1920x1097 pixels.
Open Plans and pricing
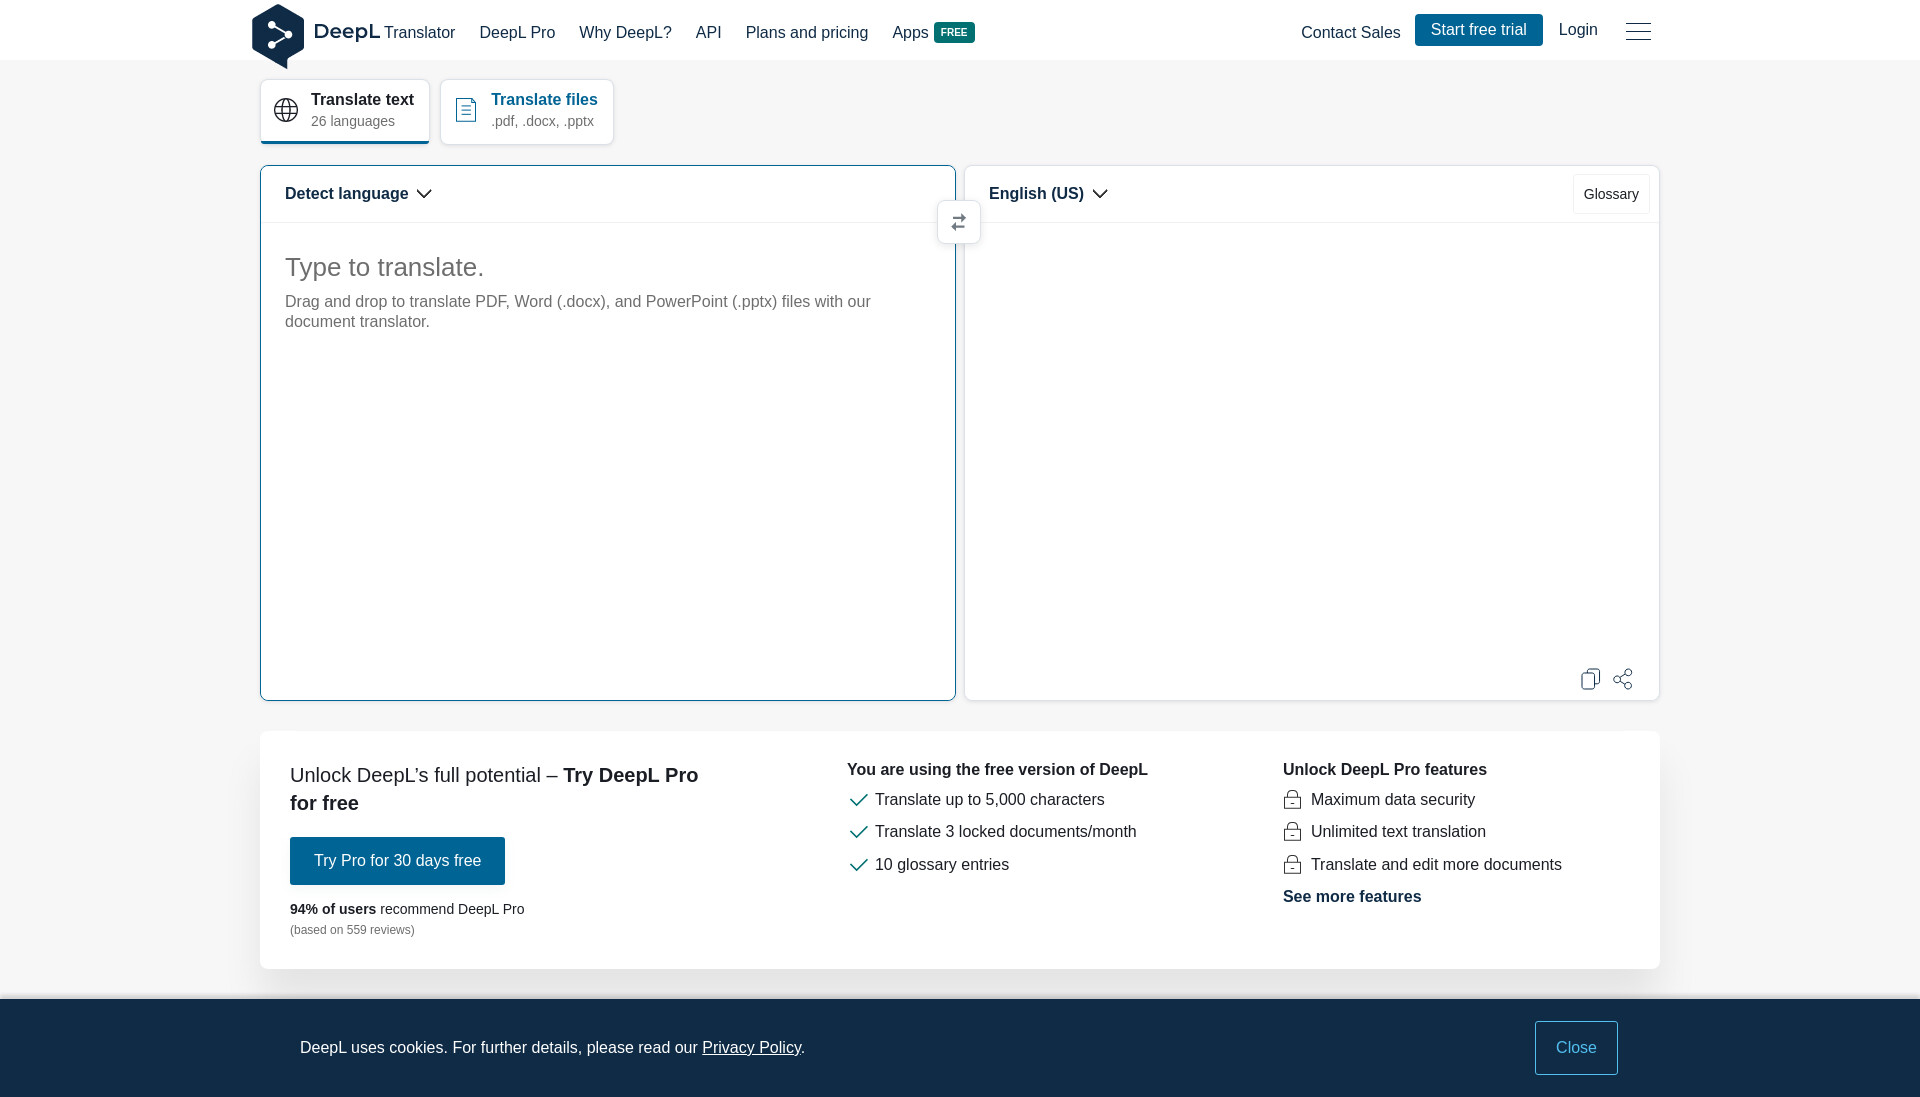point(807,32)
